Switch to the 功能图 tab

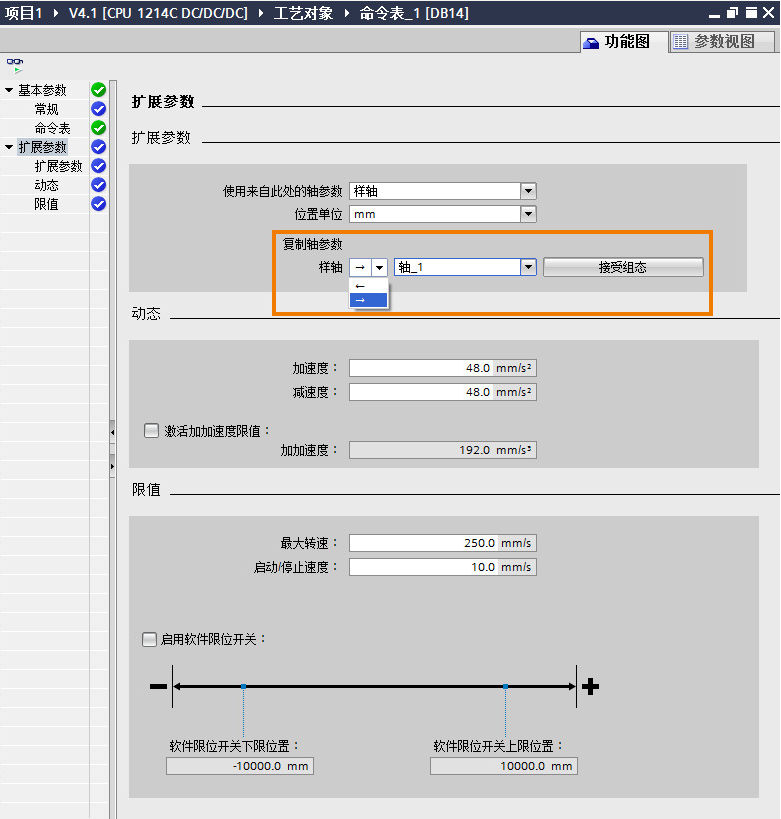click(617, 42)
